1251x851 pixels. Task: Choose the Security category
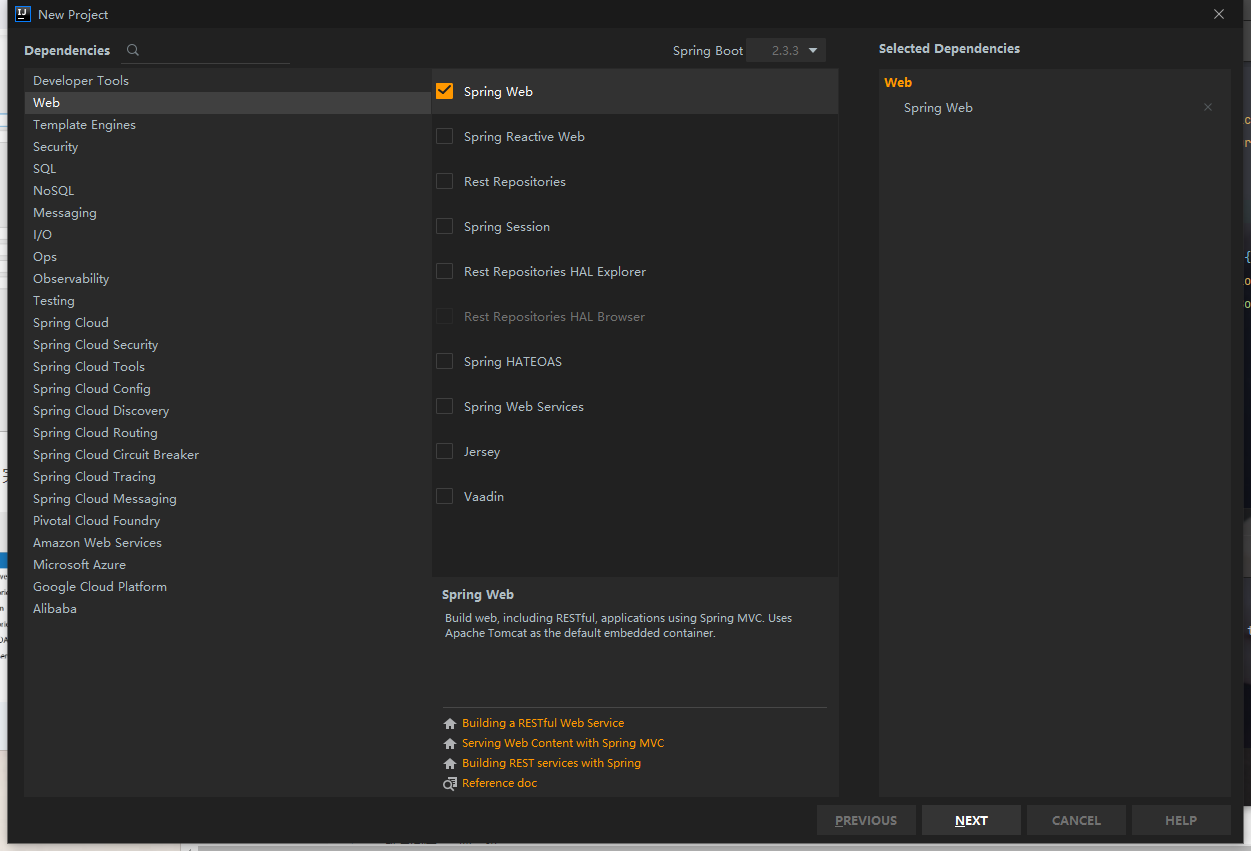click(228, 146)
